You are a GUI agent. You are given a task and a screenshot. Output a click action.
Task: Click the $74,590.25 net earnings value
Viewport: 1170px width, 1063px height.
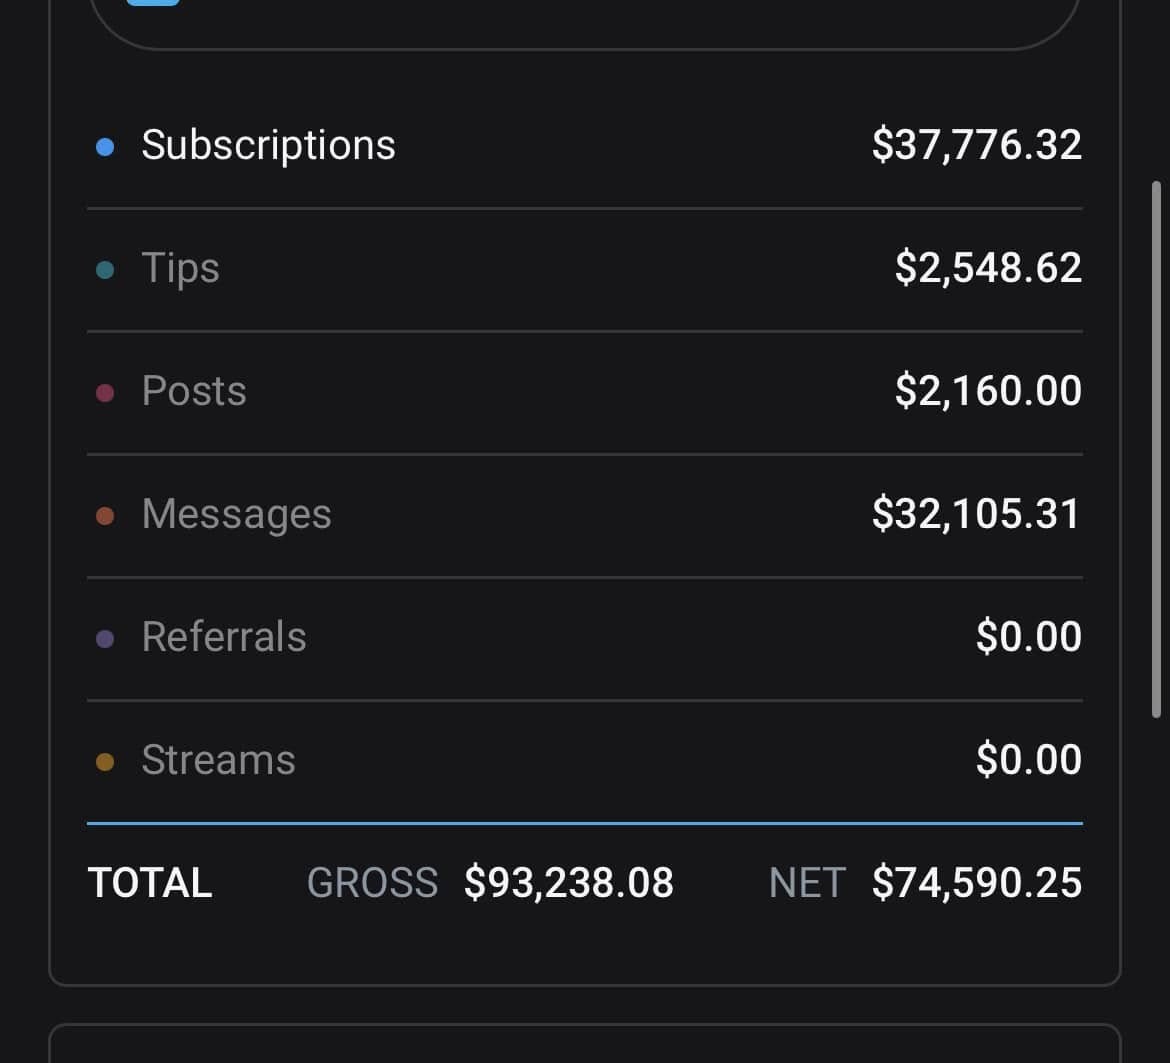coord(978,883)
